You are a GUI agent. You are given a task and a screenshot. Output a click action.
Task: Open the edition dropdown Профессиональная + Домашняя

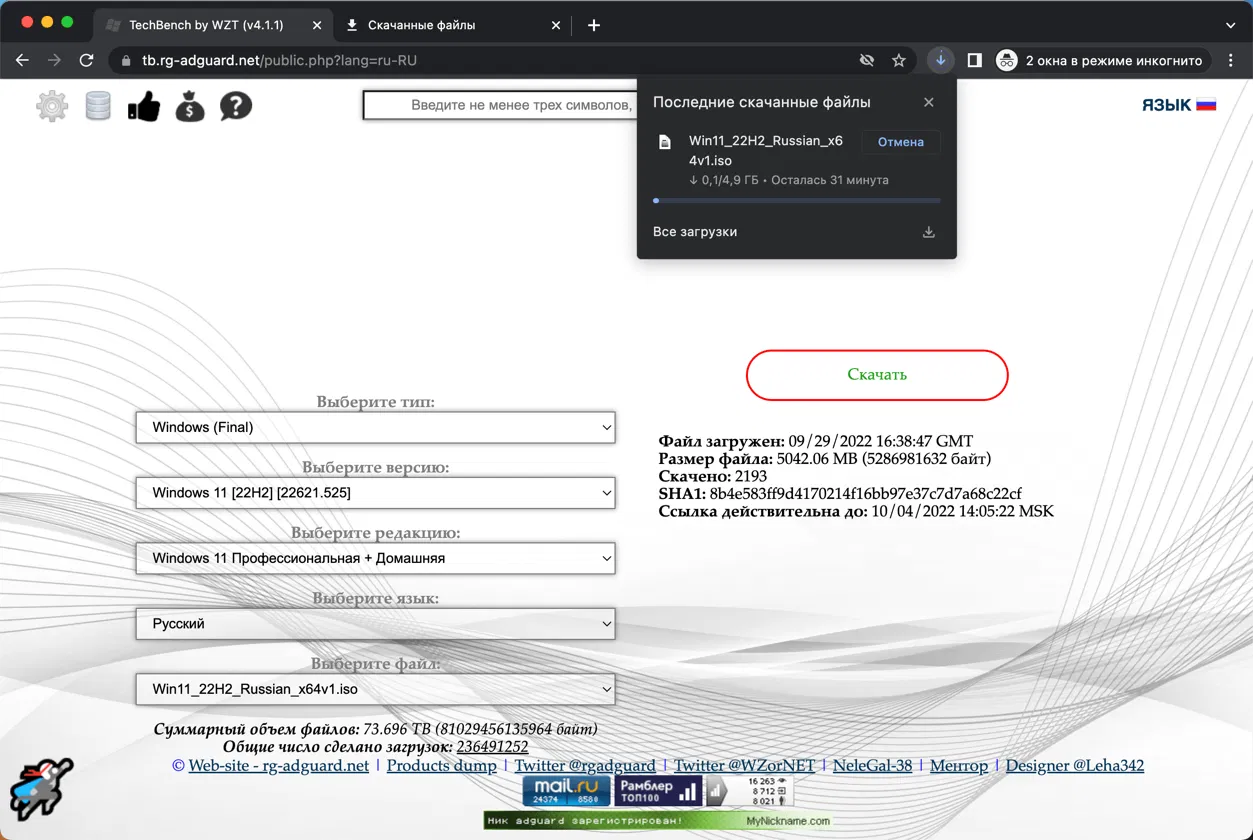375,558
